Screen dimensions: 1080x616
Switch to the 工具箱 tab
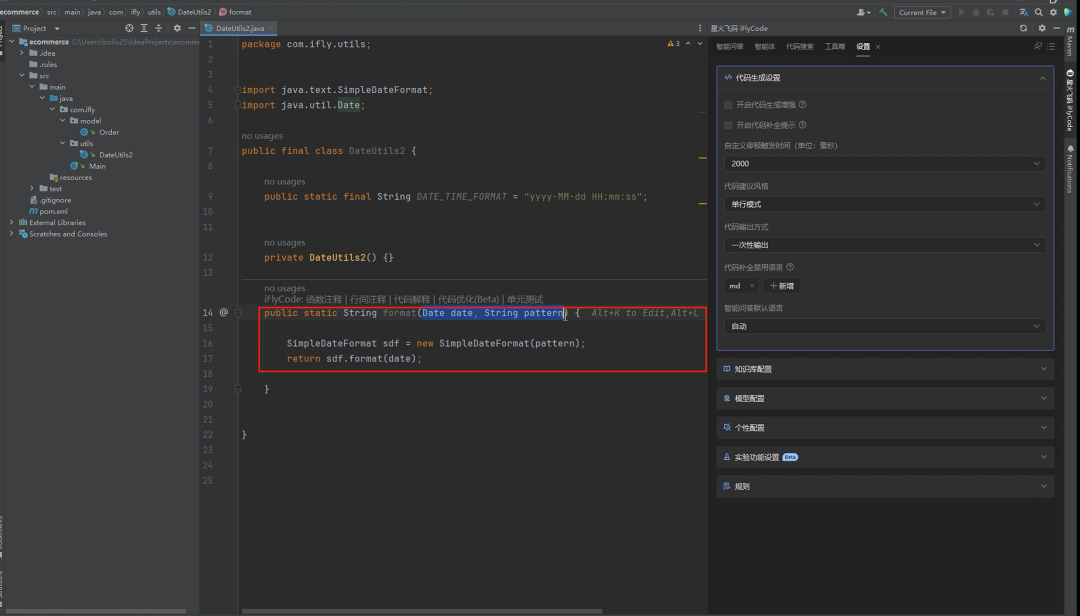835,46
